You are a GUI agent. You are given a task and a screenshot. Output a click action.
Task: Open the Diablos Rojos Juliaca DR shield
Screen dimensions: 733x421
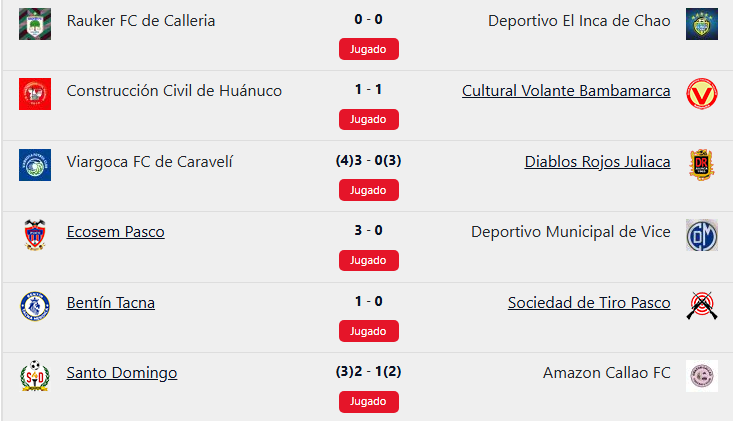pyautogui.click(x=702, y=165)
